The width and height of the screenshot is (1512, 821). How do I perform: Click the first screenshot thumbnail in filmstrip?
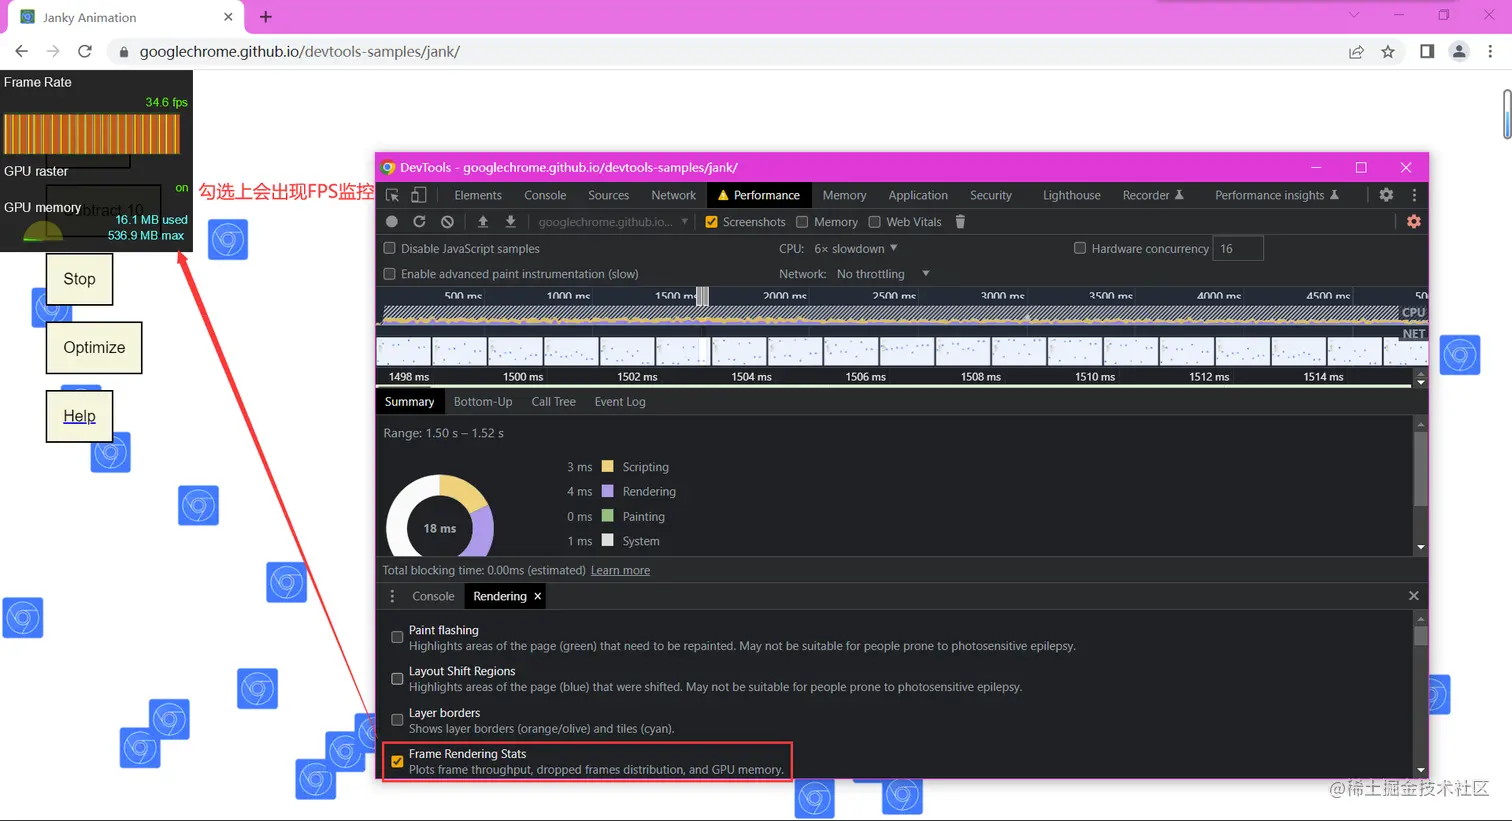point(404,352)
